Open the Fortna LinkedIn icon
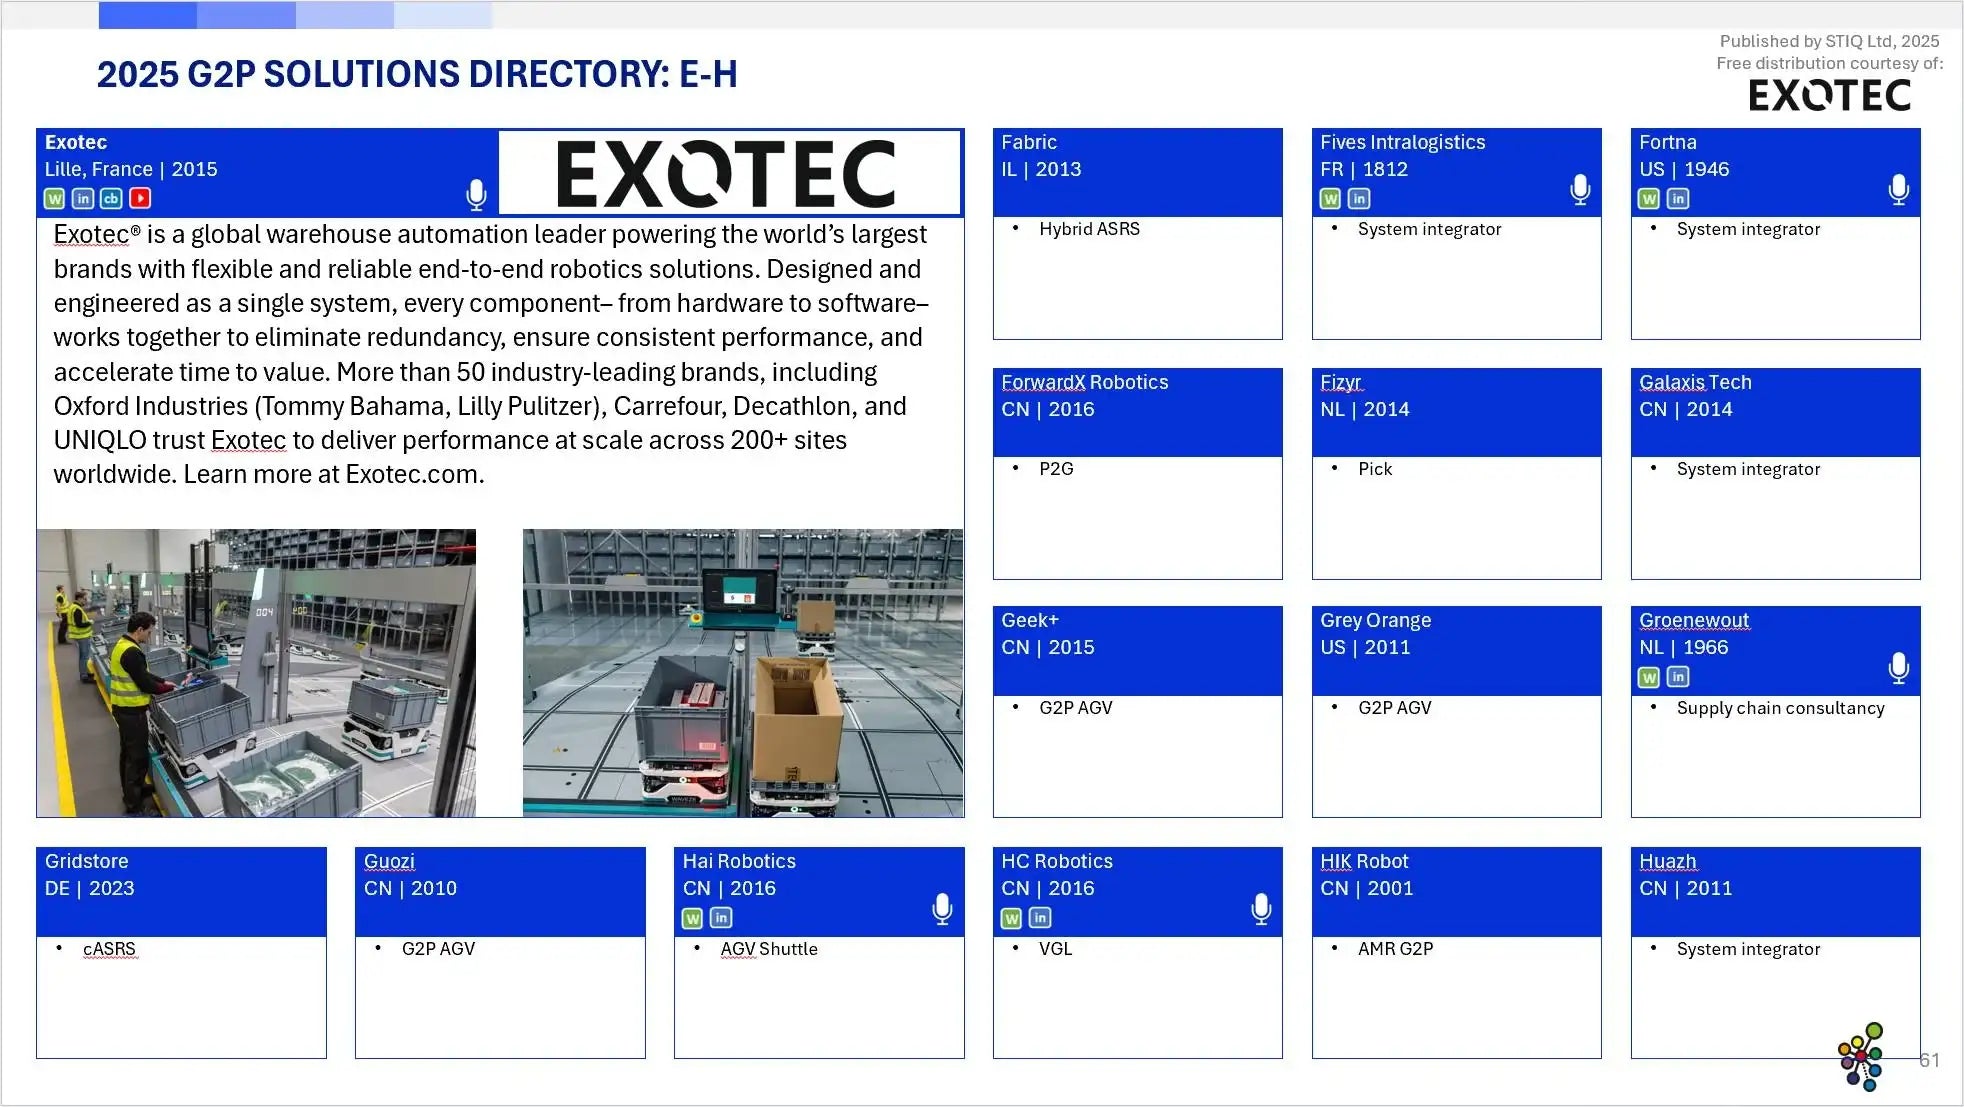1964x1107 pixels. point(1678,199)
